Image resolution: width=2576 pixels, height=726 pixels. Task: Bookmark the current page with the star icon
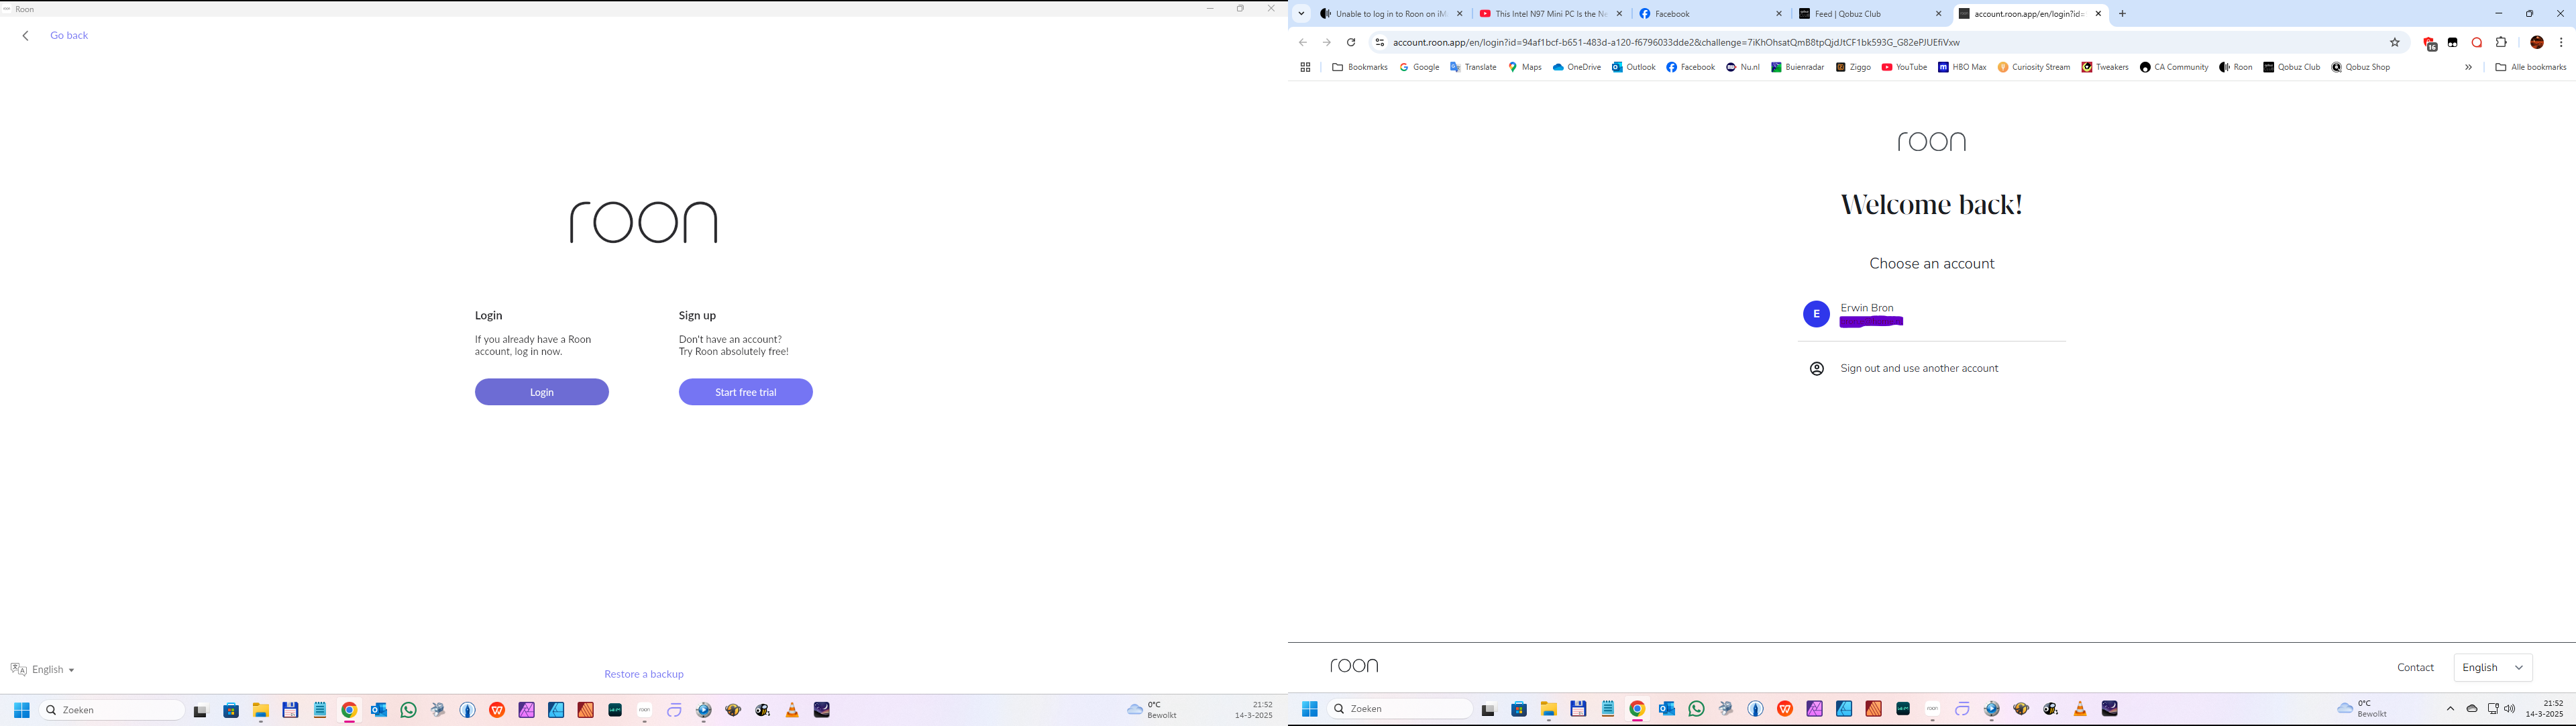(2395, 42)
